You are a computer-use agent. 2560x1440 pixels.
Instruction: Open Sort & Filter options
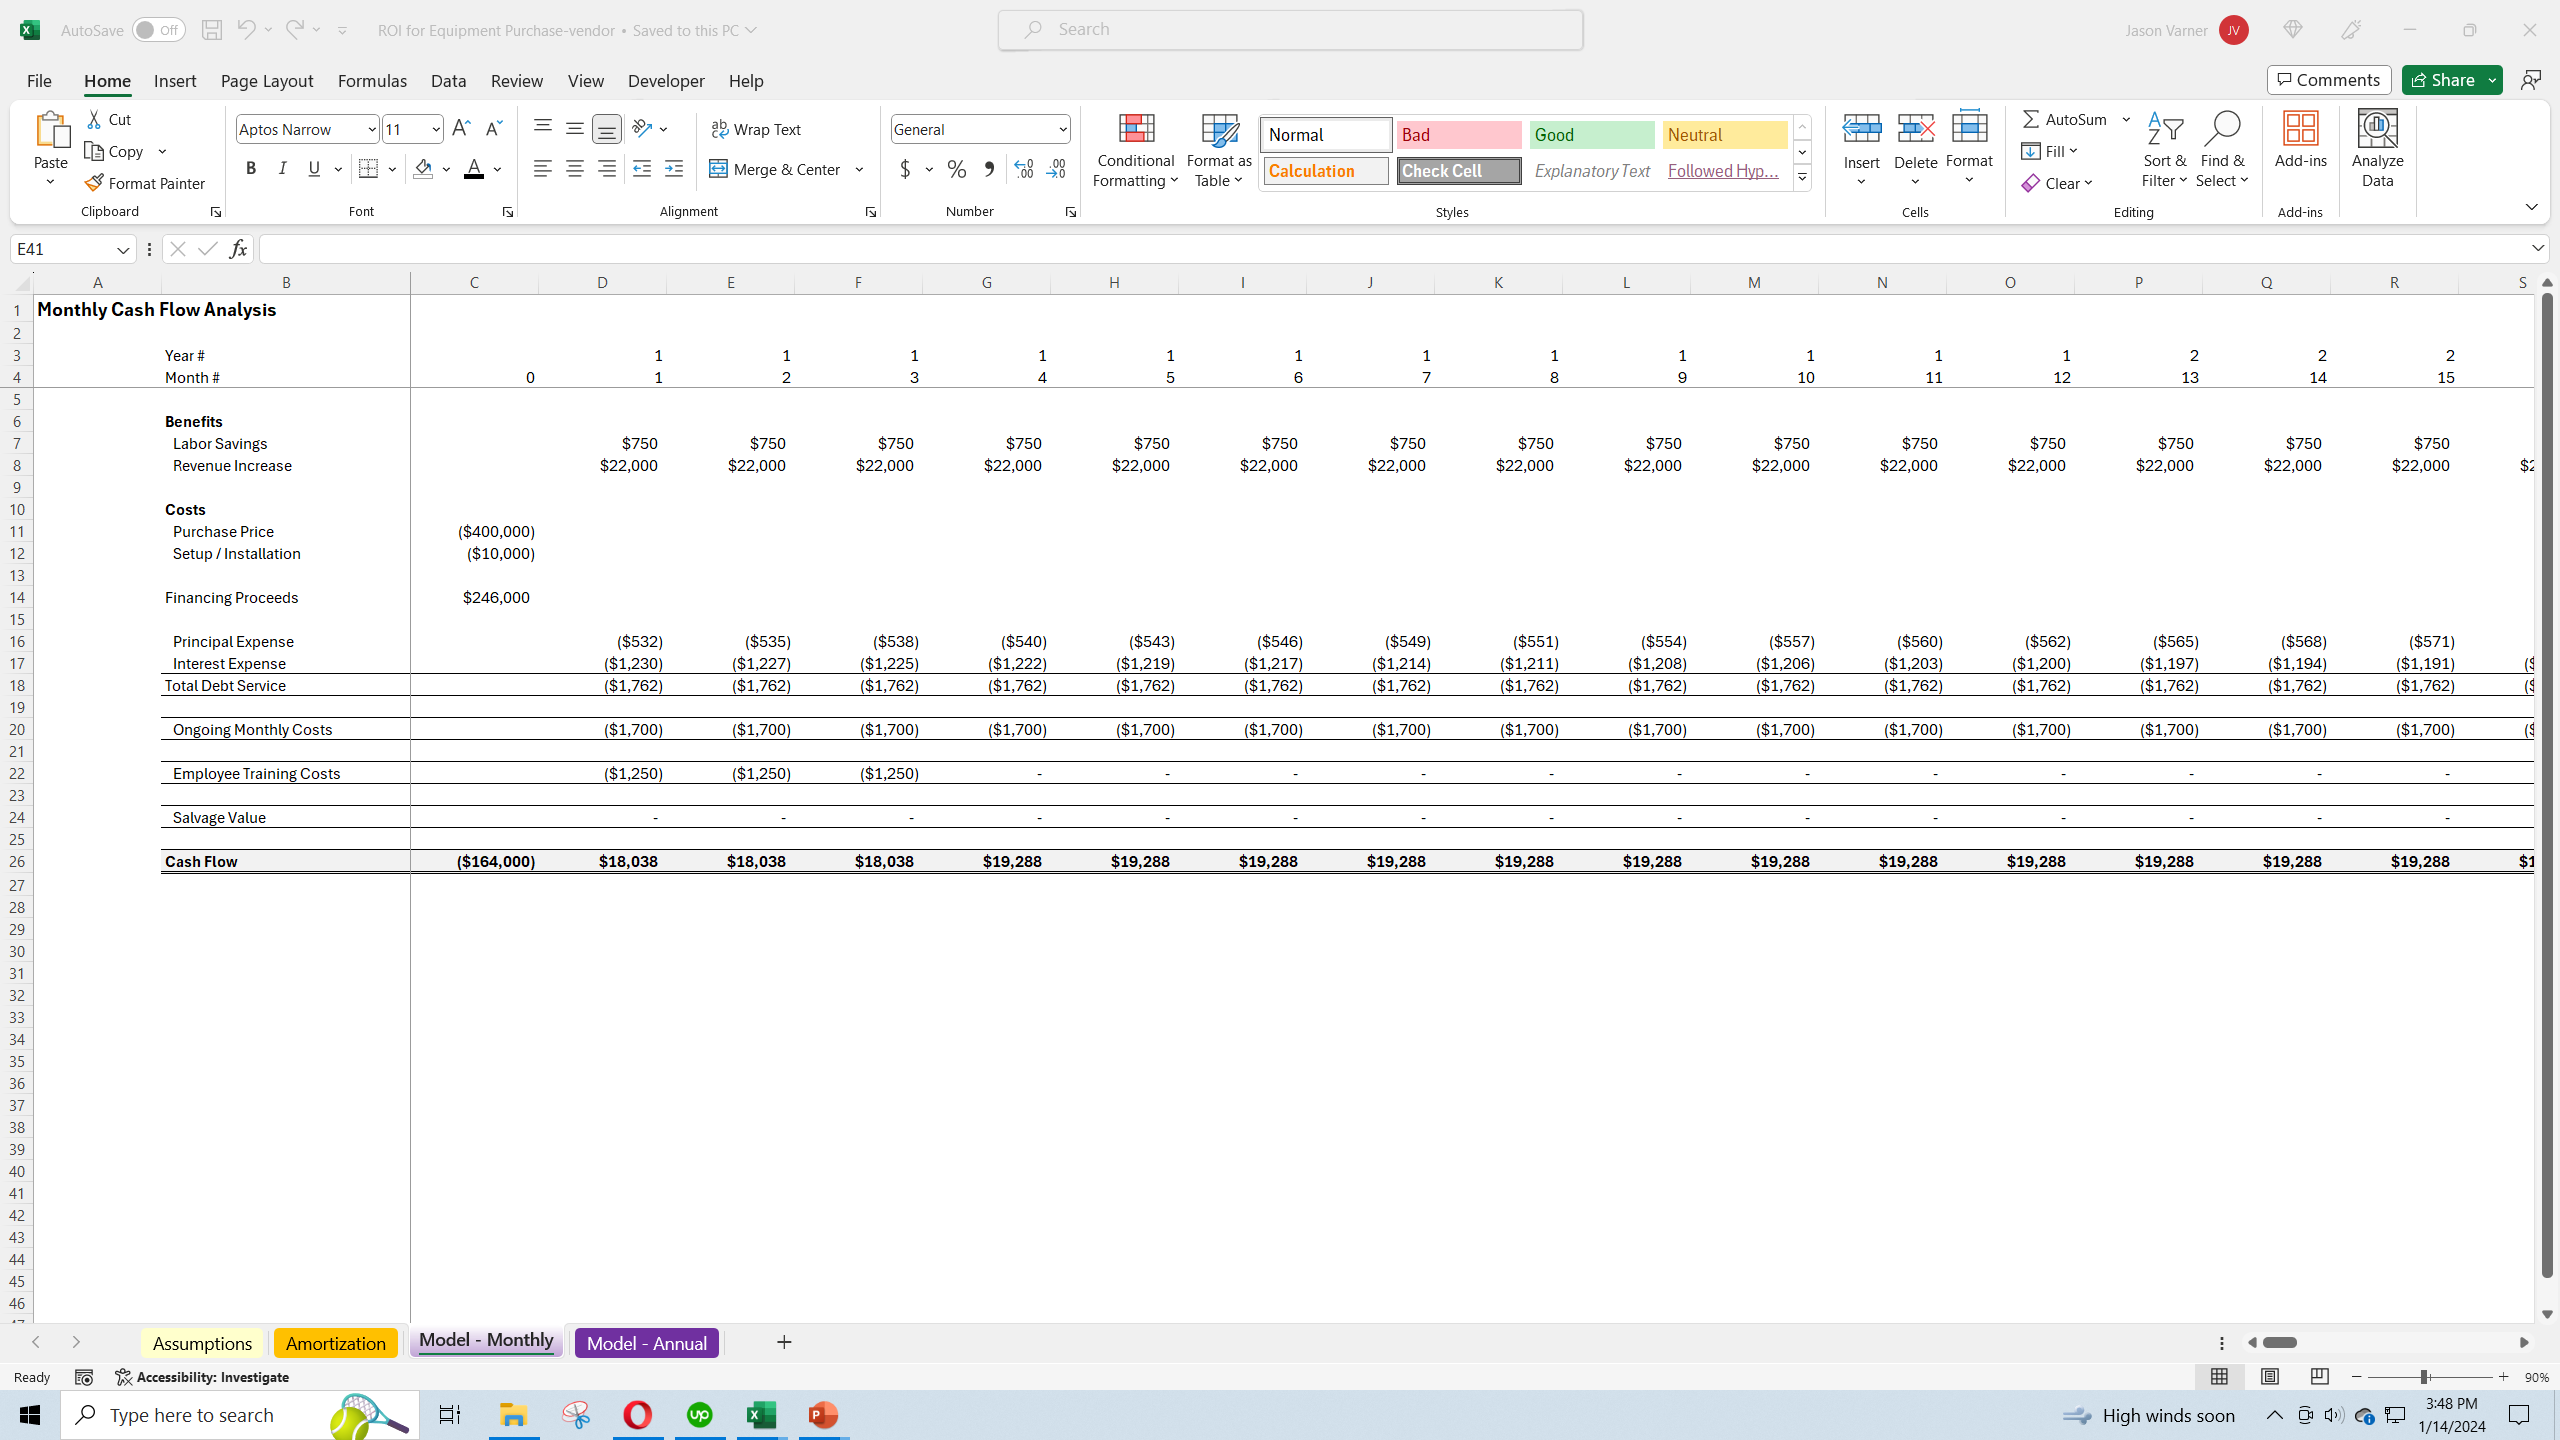pos(2164,149)
